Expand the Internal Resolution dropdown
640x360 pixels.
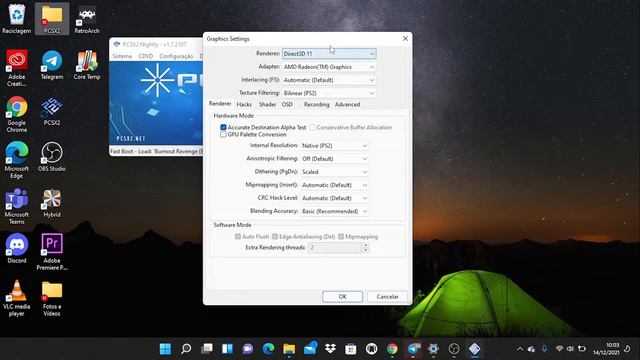(x=335, y=146)
